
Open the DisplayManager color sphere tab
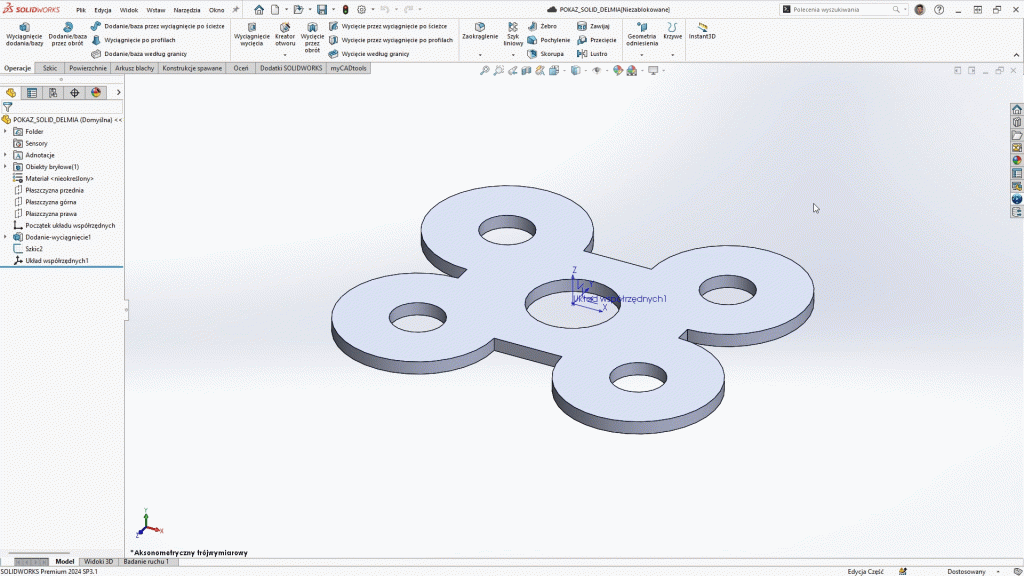pyautogui.click(x=96, y=93)
